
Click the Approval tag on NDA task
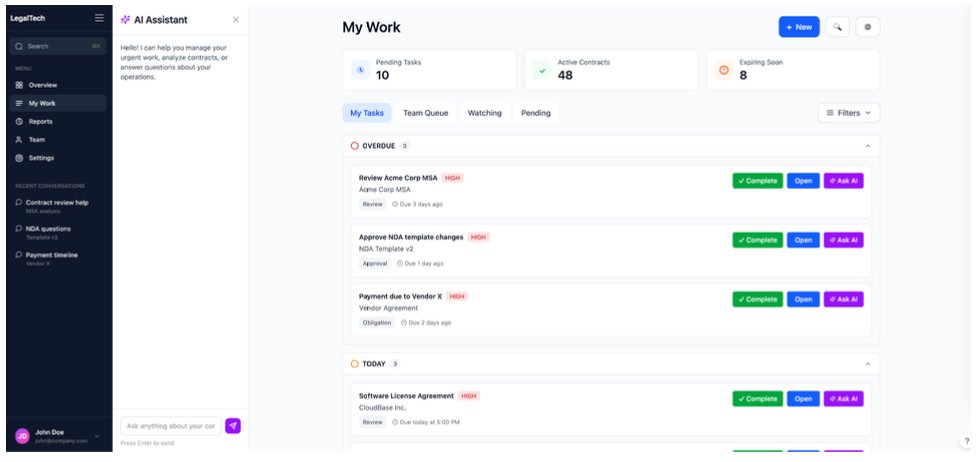click(x=375, y=264)
